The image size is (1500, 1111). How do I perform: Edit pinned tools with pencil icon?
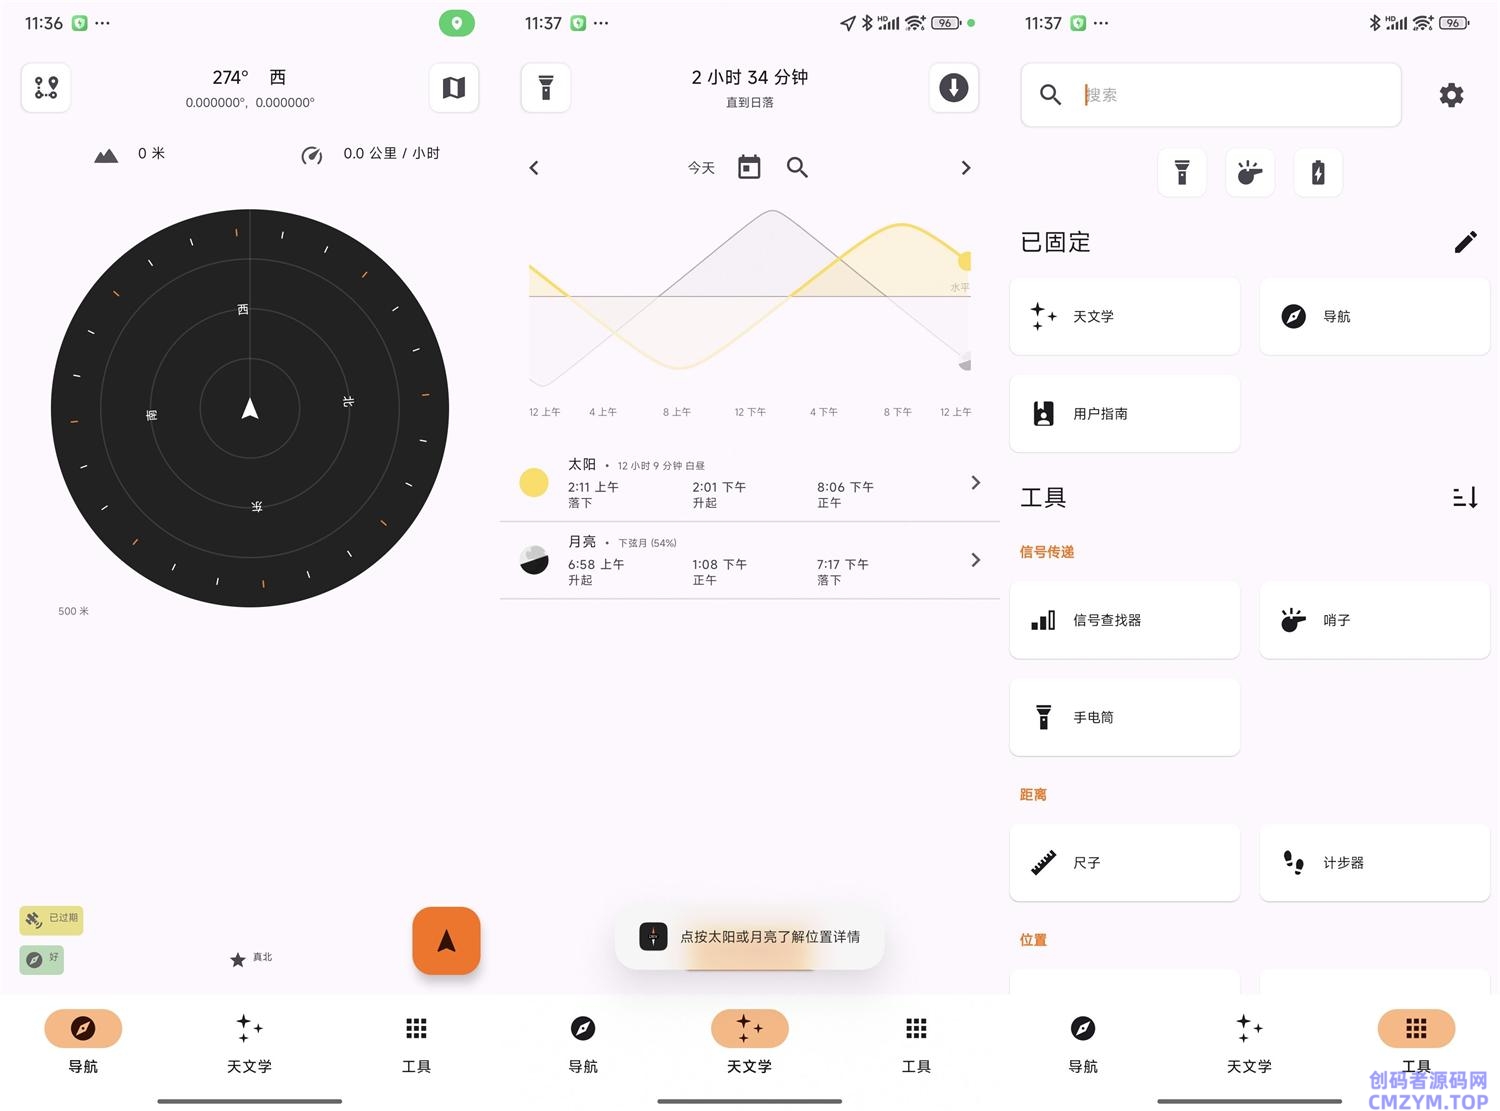pyautogui.click(x=1465, y=242)
